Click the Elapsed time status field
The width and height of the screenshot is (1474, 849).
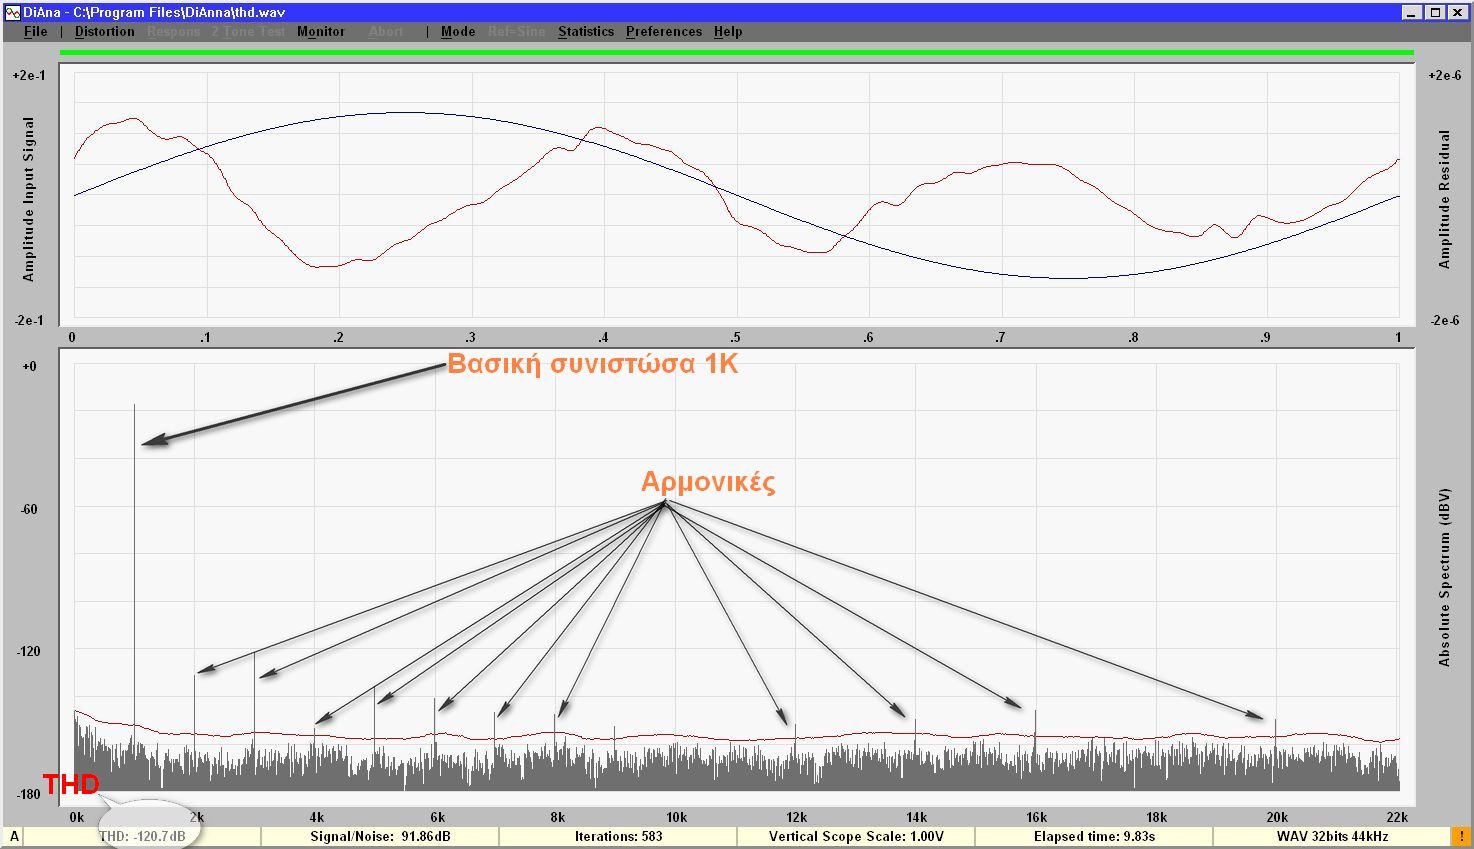(1094, 837)
